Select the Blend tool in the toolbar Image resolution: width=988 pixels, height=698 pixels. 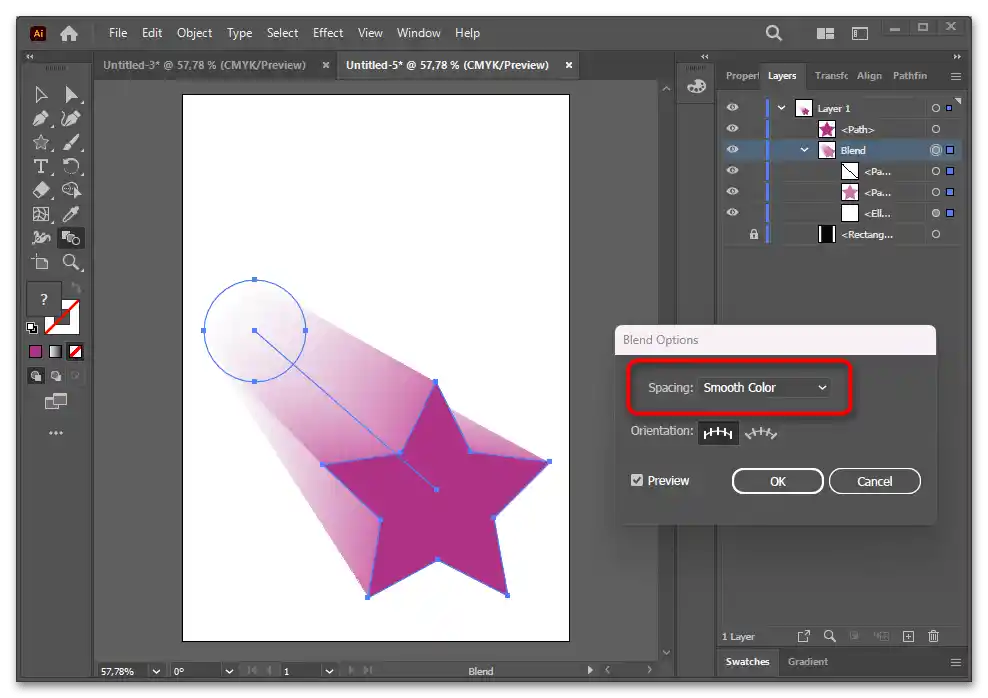click(70, 238)
